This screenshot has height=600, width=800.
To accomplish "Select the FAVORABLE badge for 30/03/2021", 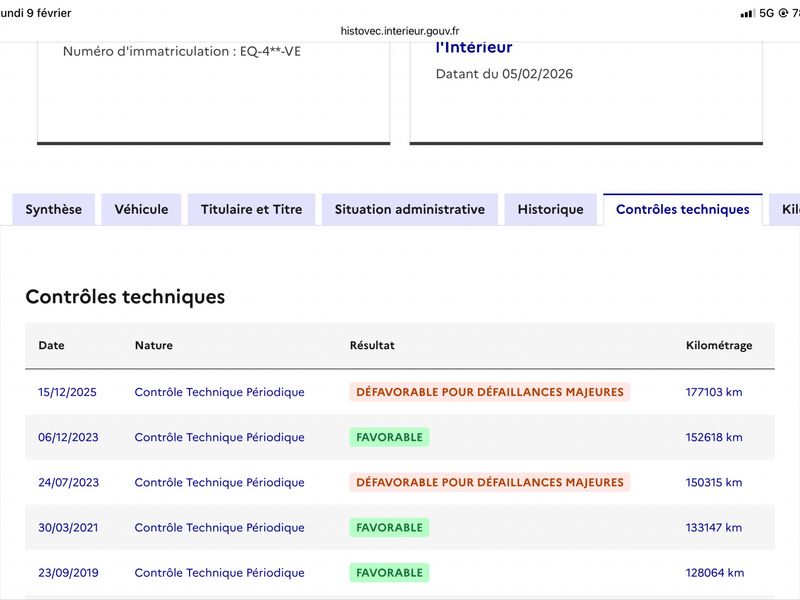I will [x=389, y=528].
